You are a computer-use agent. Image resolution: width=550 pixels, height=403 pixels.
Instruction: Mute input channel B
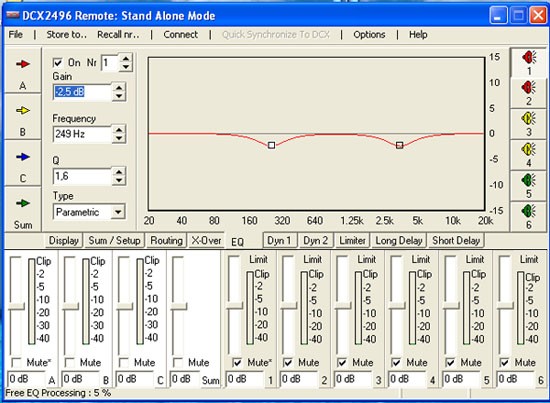pos(70,362)
